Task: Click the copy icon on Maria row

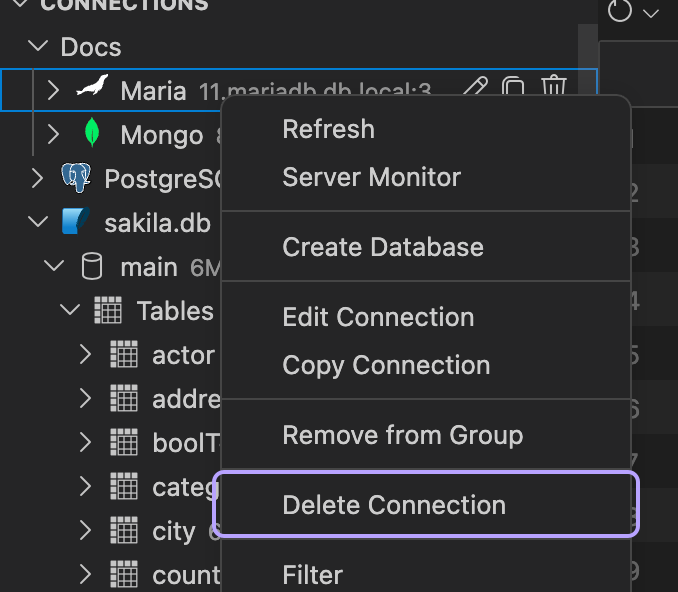Action: coord(513,86)
